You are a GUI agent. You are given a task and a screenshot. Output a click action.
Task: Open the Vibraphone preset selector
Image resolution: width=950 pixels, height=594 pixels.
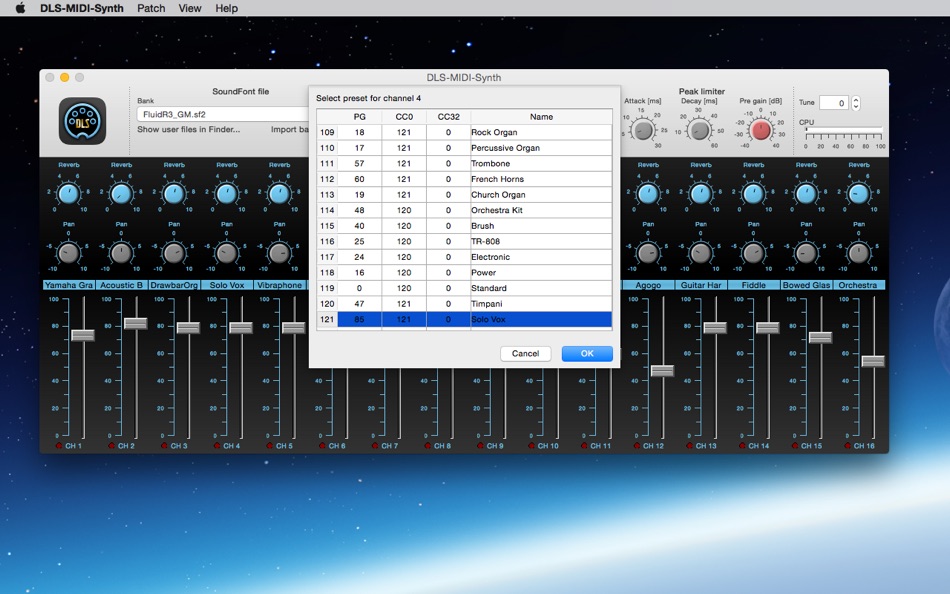[x=279, y=285]
